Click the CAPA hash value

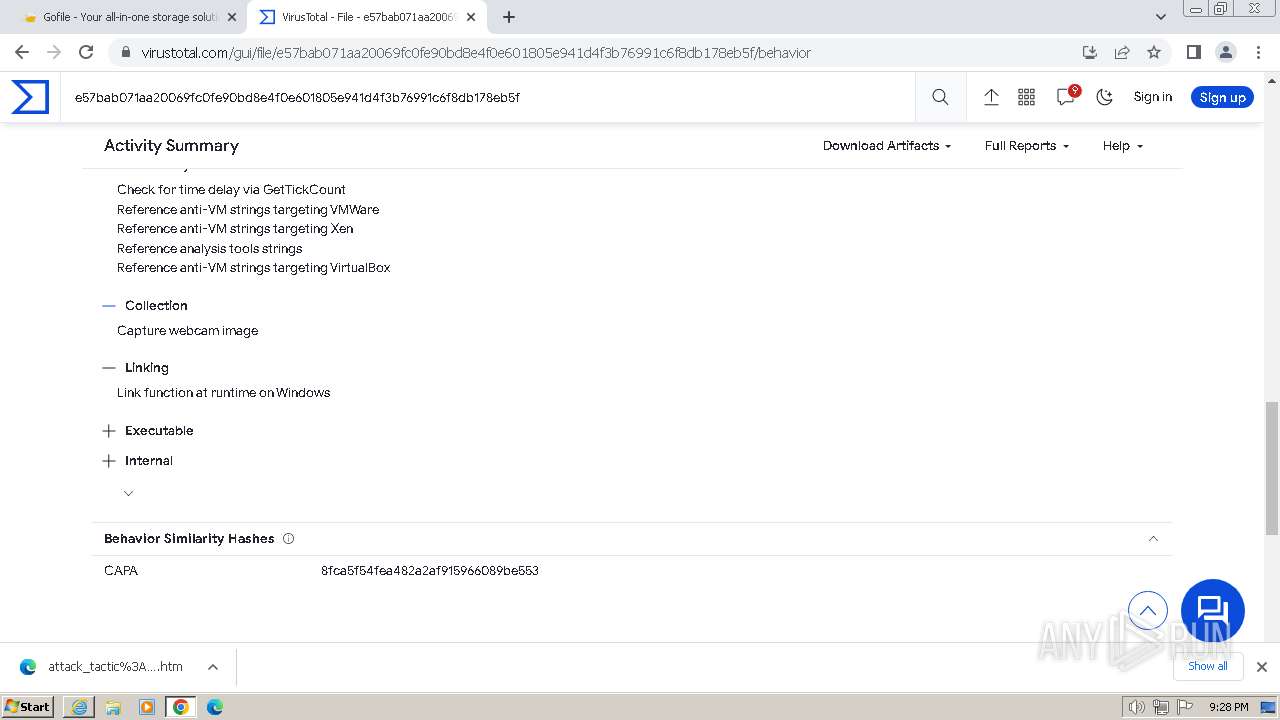(430, 571)
